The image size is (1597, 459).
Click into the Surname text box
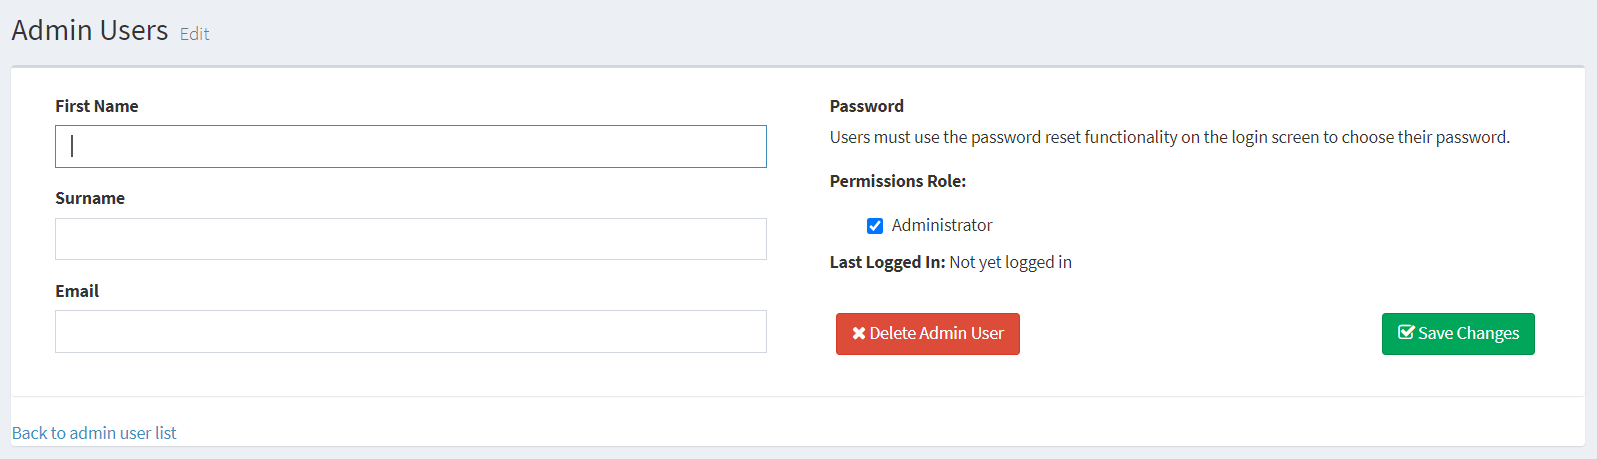point(410,239)
